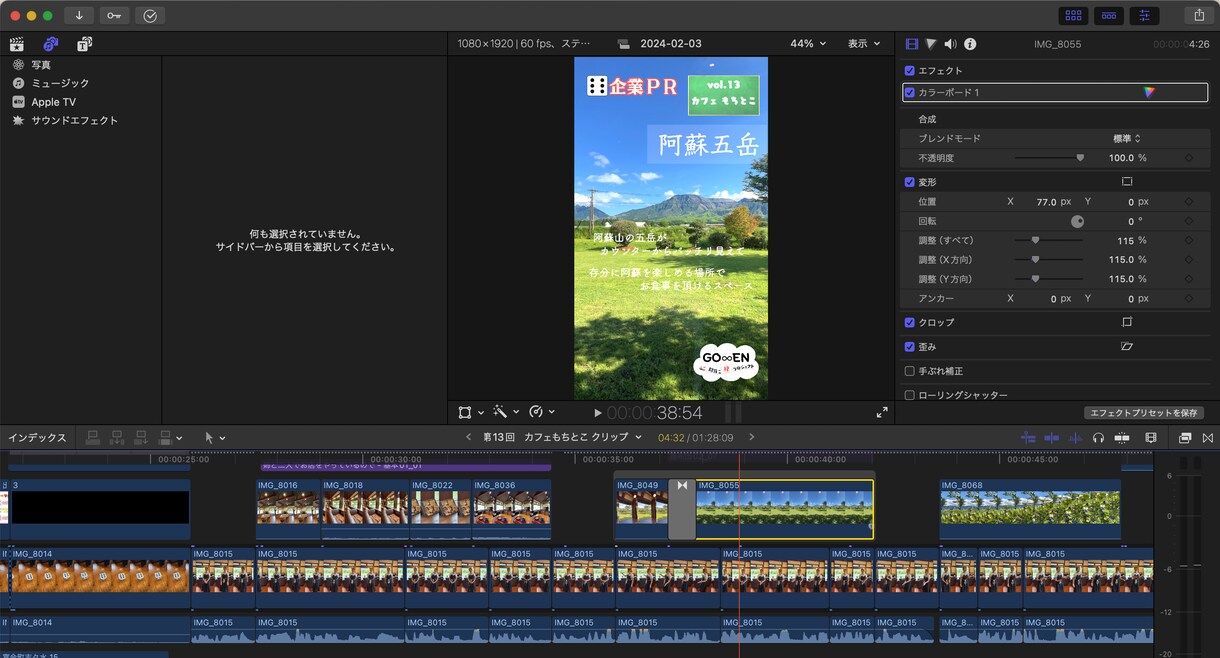The image size is (1220, 658).
Task: Open the Audio inspector speaker icon
Action: tap(952, 43)
